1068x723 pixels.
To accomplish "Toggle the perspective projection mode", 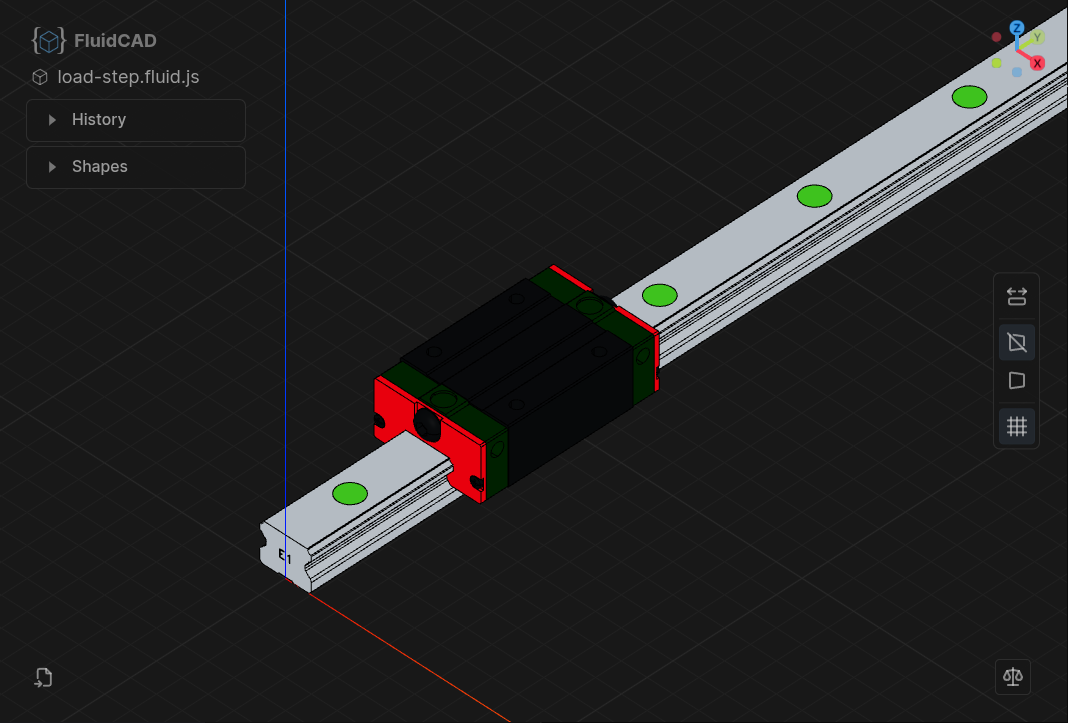I will click(x=1017, y=381).
